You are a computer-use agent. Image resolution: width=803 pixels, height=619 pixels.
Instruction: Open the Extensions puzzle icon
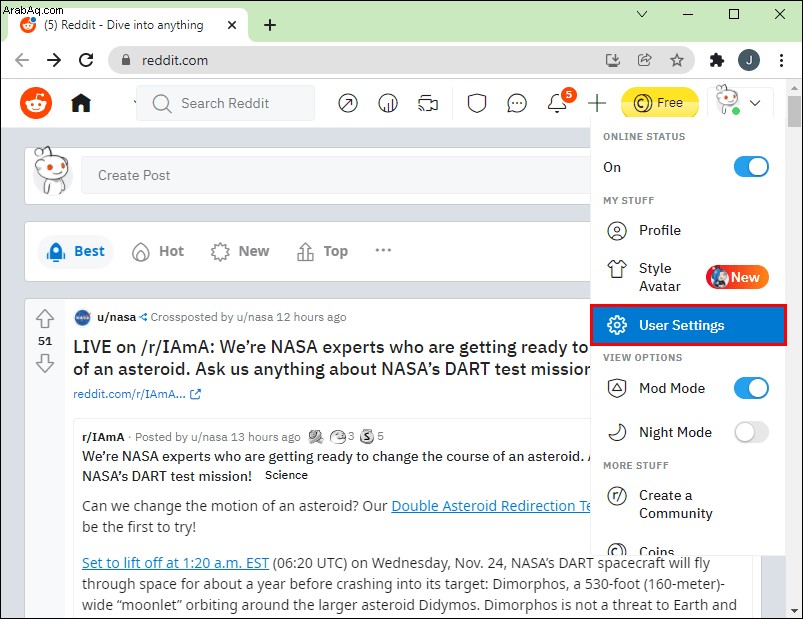click(716, 60)
